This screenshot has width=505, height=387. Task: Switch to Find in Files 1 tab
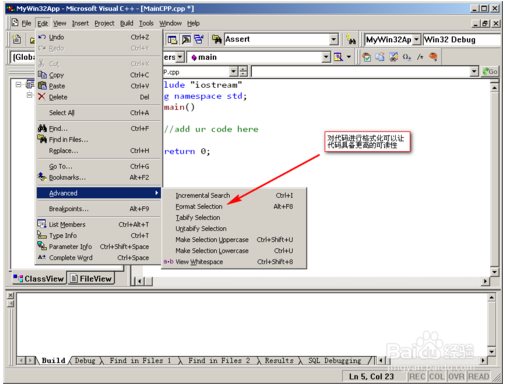(x=140, y=360)
